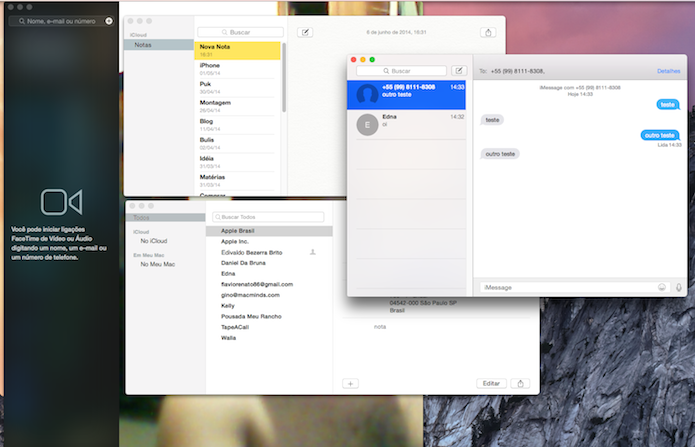Open Detalhes in the Messages conversation
This screenshot has height=447, width=695.
pos(668,71)
